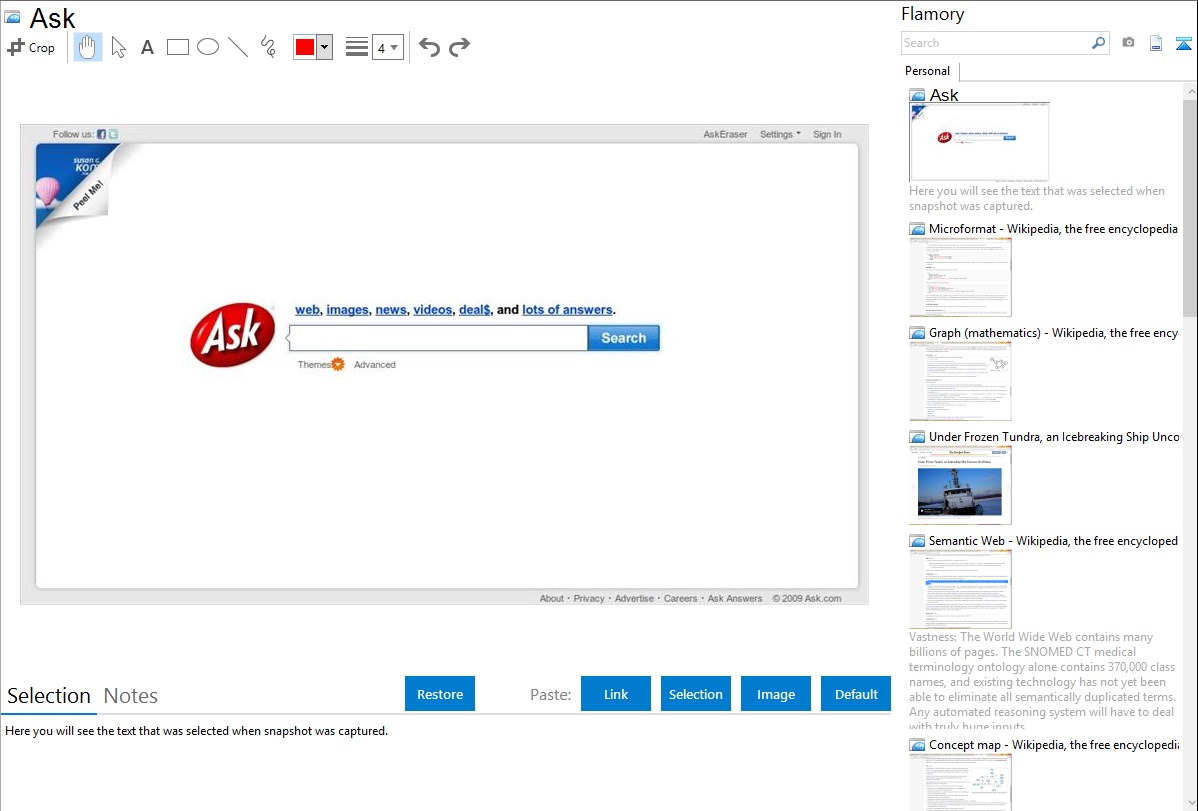1198x811 pixels.
Task: Click the Ask Answers footer link
Action: [x=734, y=599]
